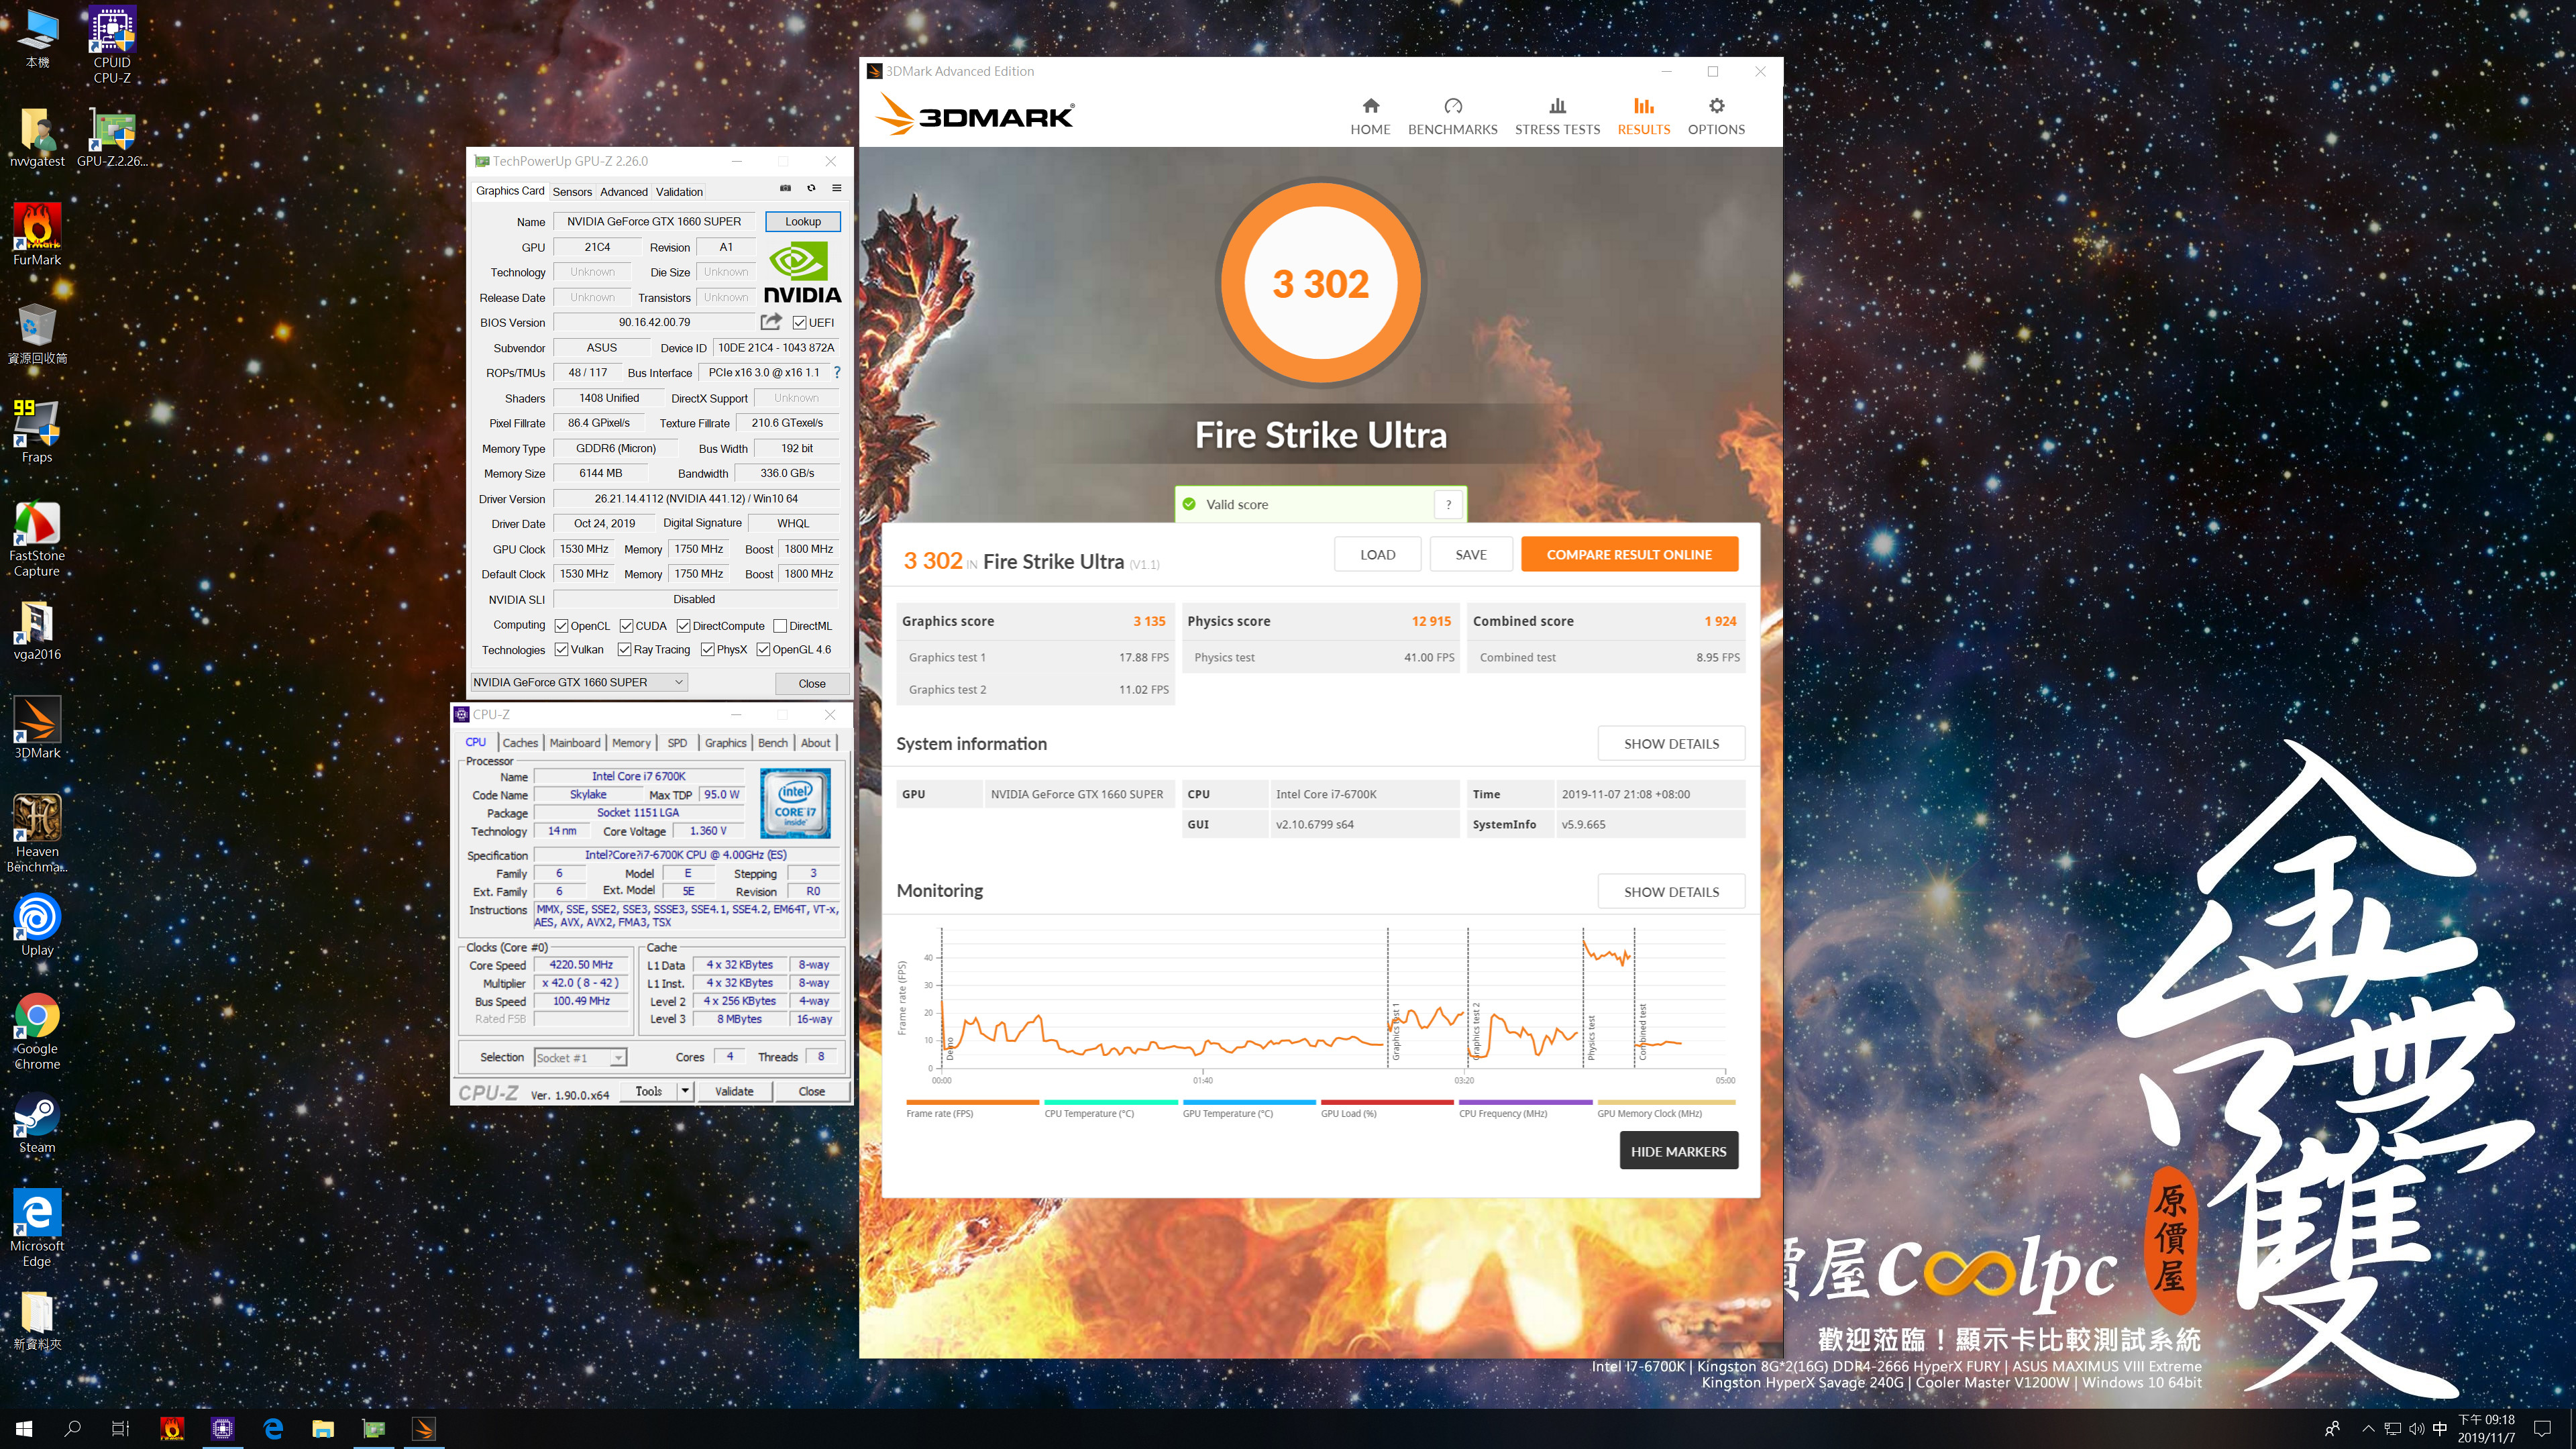This screenshot has width=2576, height=1449.
Task: Expand GPU selection dropdown in GPU-Z
Action: (x=678, y=682)
